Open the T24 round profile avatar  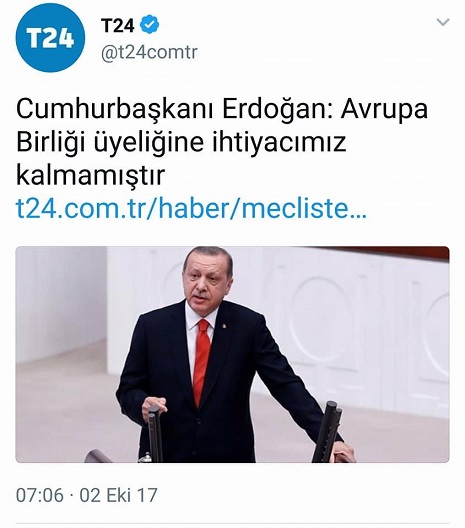51,37
